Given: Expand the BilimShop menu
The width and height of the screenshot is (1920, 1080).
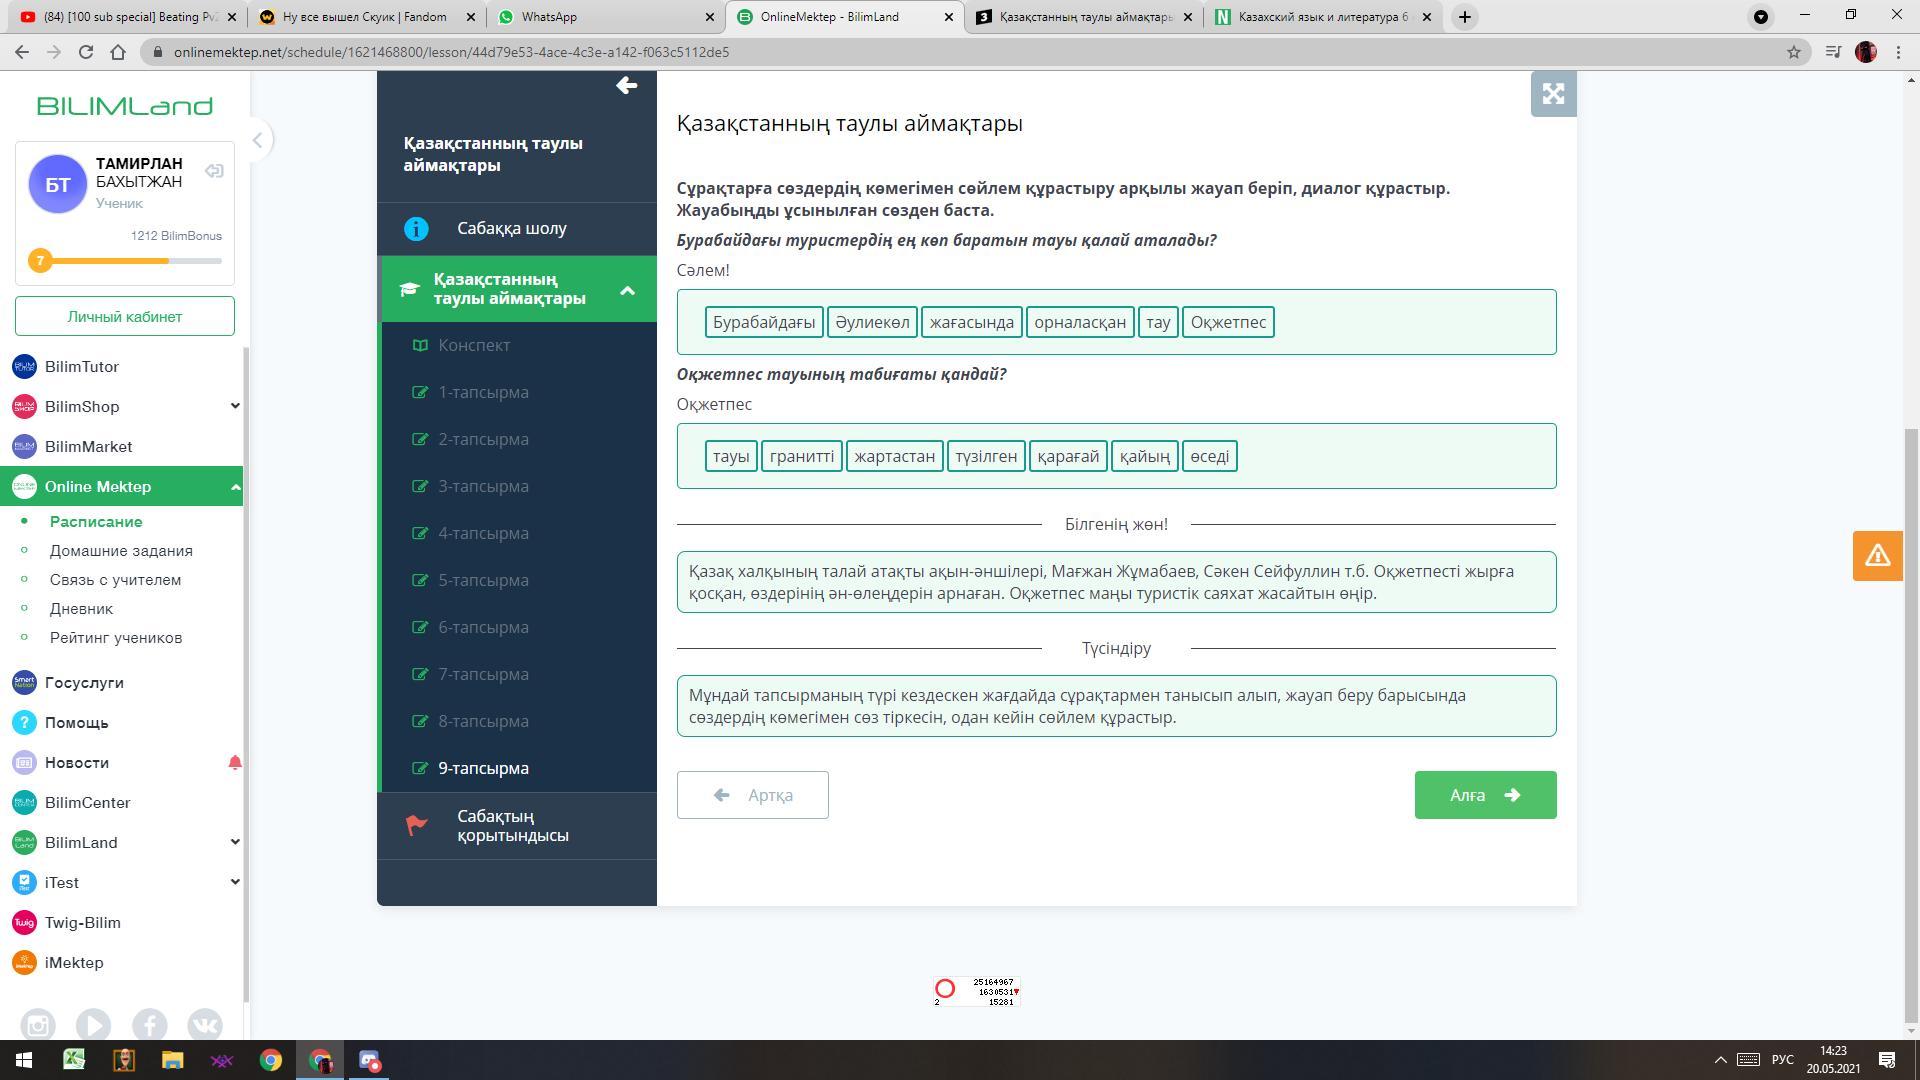Looking at the screenshot, I should point(235,406).
